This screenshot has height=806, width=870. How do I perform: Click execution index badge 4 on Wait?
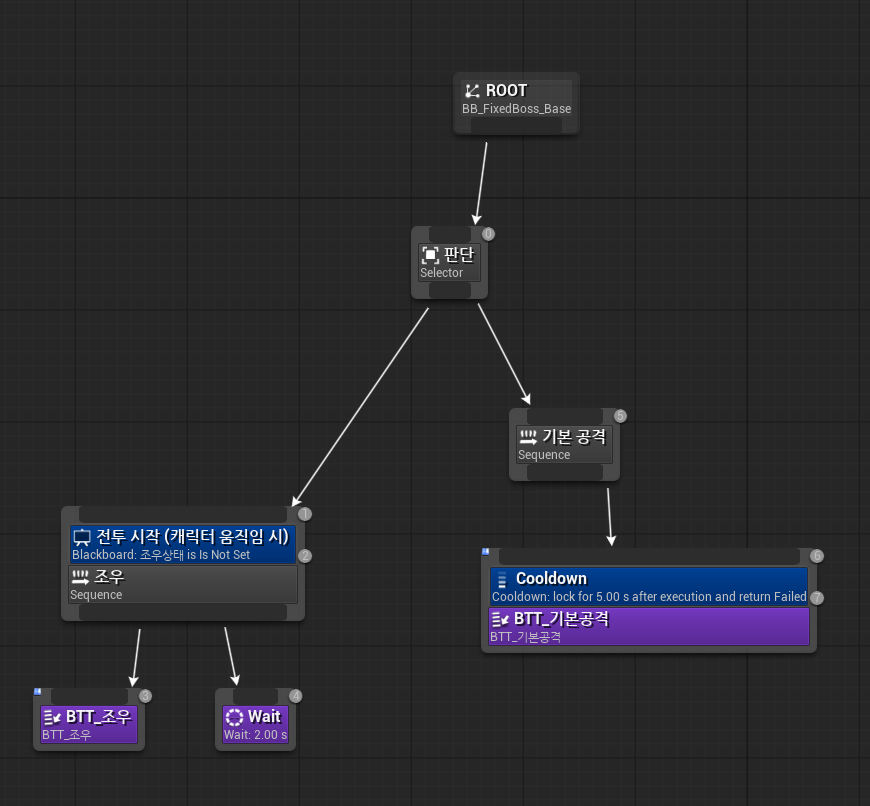click(x=296, y=696)
